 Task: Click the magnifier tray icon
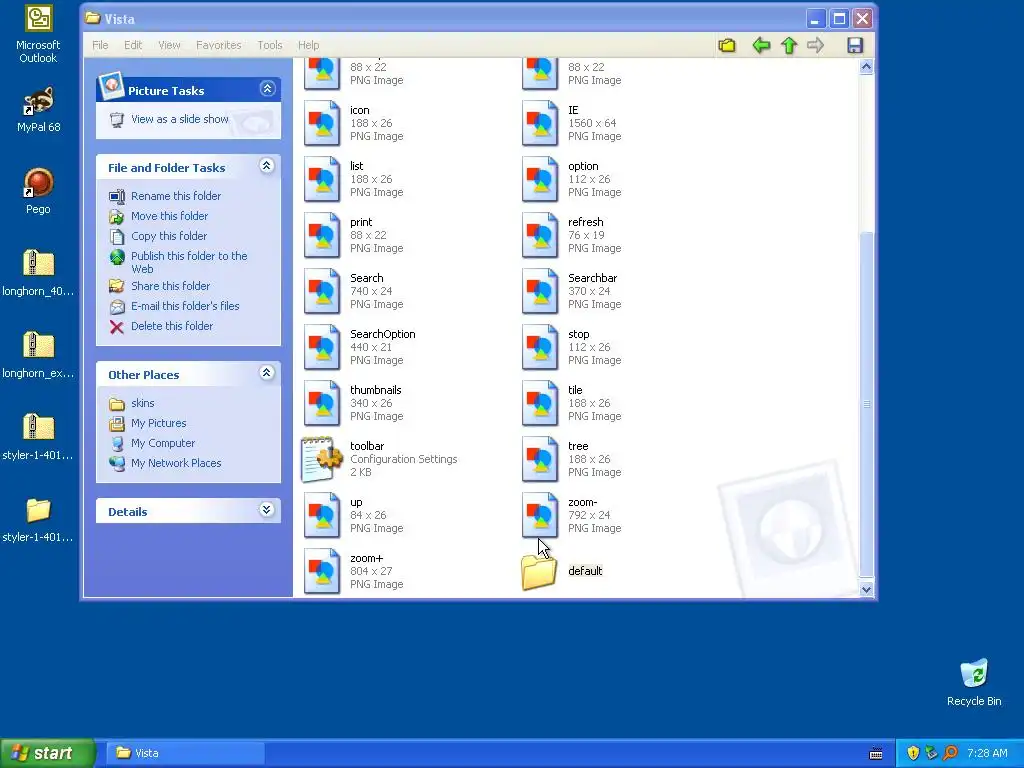[950, 753]
